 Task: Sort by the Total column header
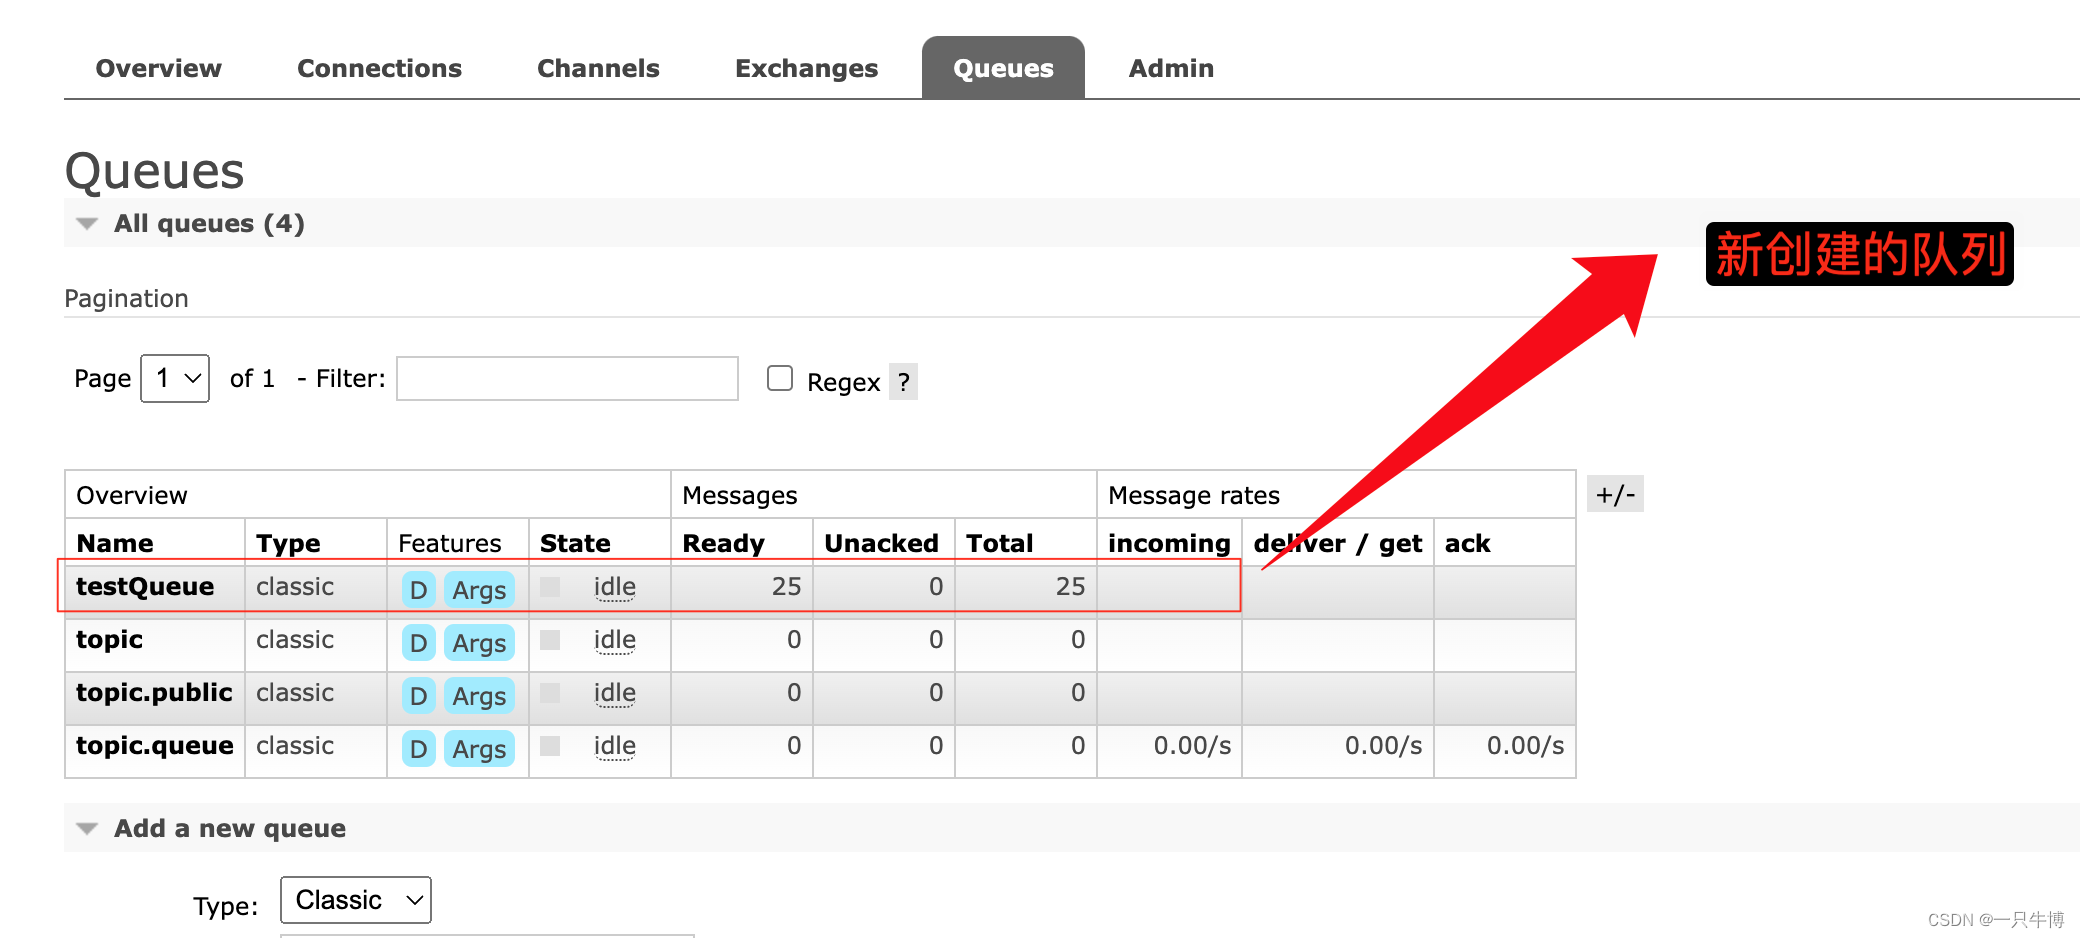point(999,543)
